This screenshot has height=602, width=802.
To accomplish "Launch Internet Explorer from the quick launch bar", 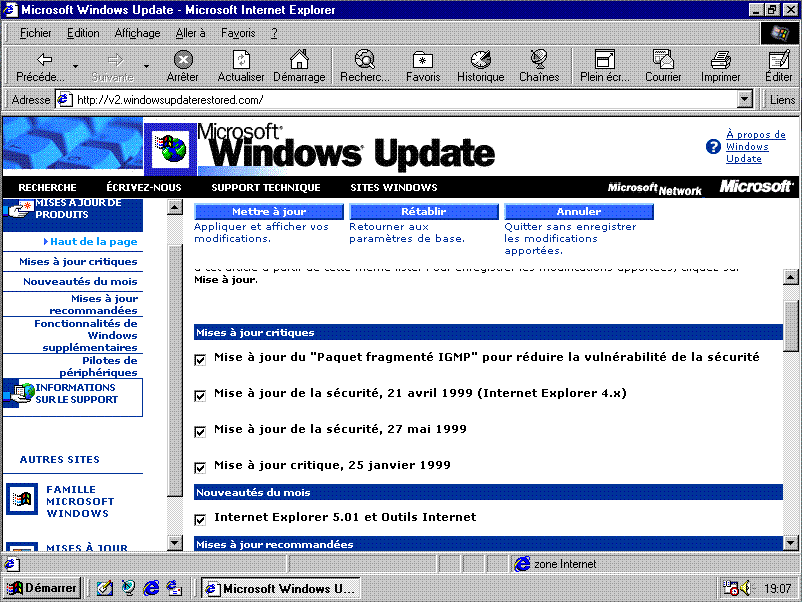I will (x=151, y=588).
